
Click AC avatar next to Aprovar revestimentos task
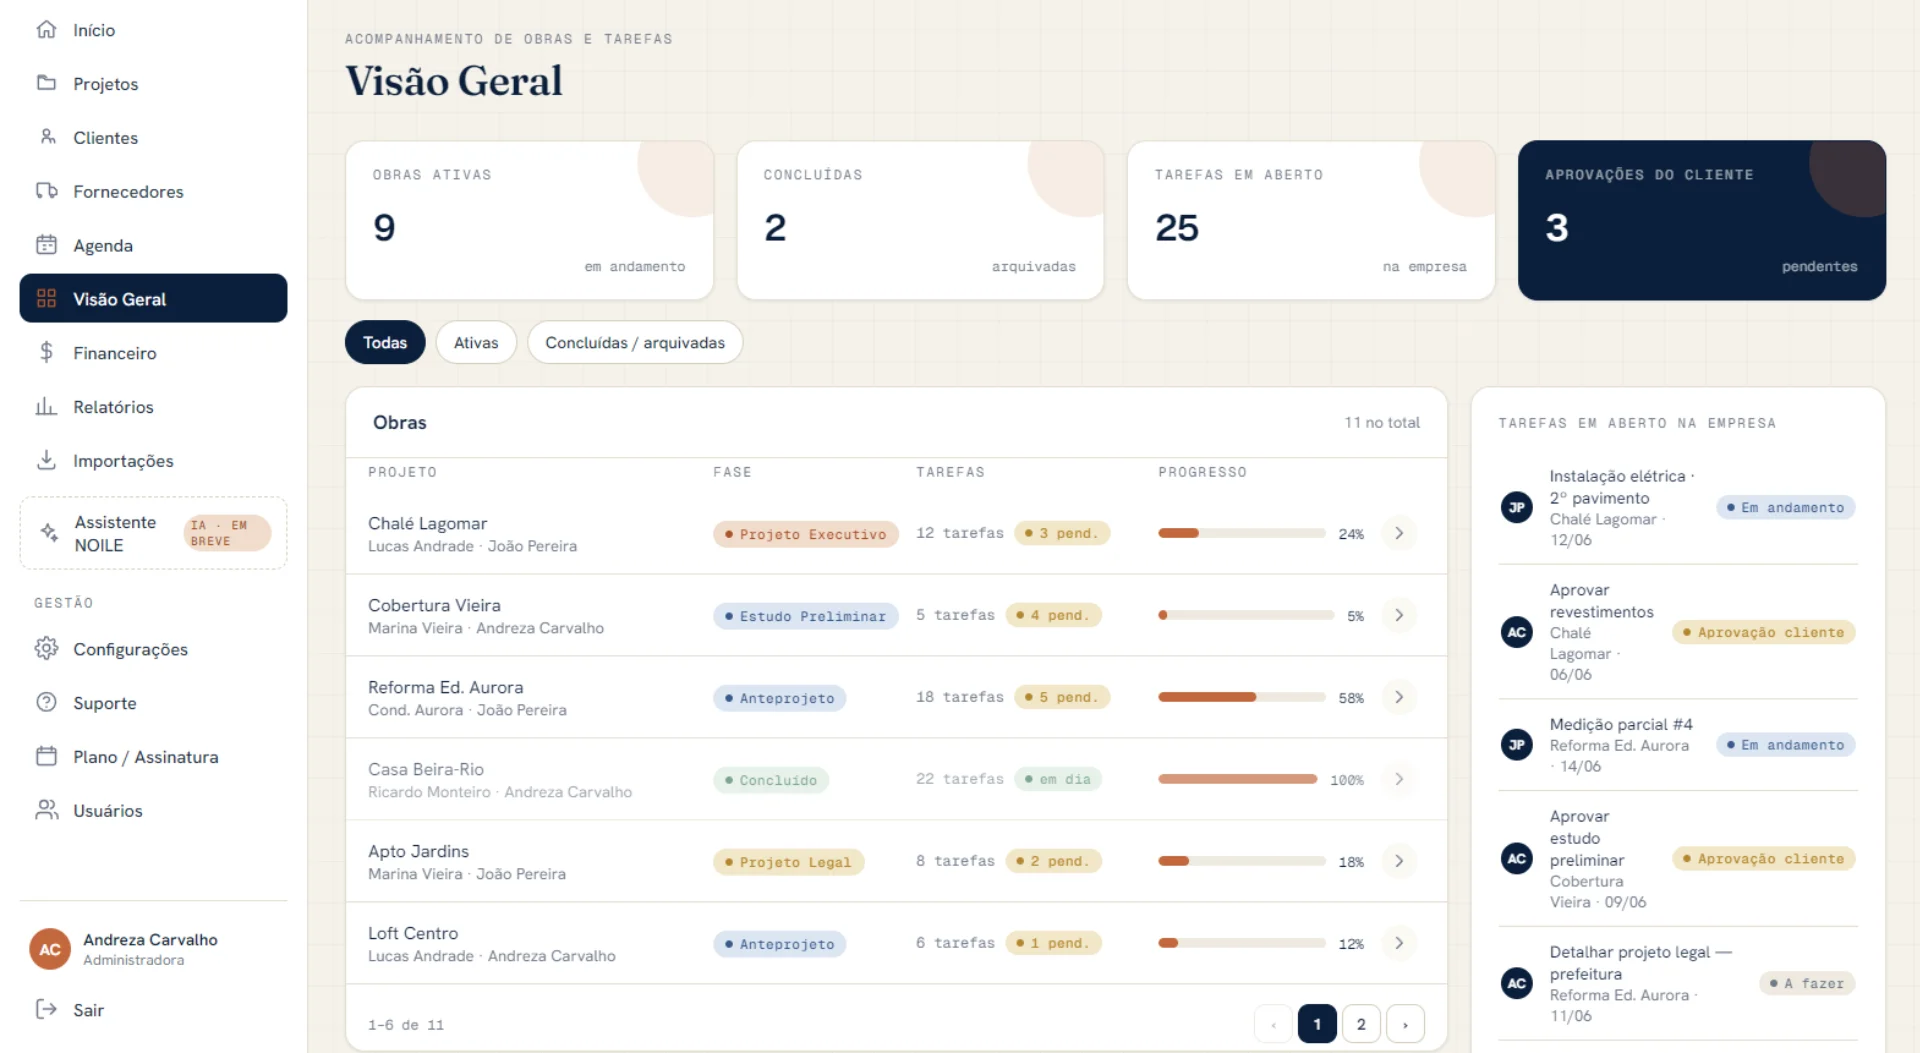[x=1517, y=632]
